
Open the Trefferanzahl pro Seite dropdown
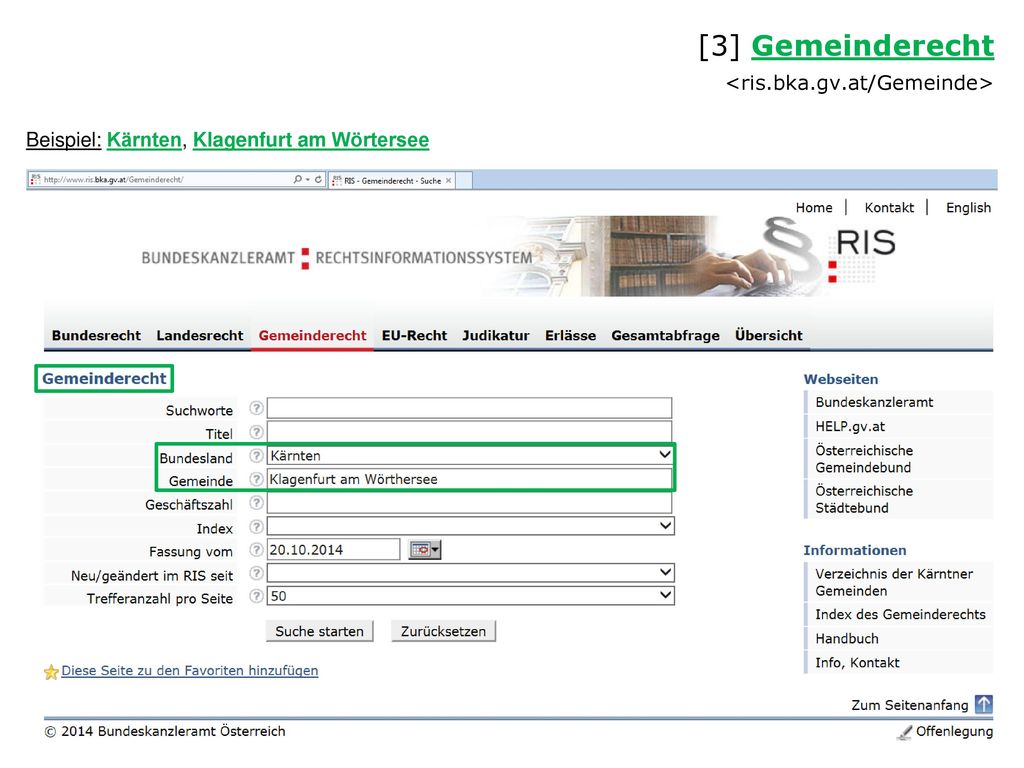(x=470, y=596)
